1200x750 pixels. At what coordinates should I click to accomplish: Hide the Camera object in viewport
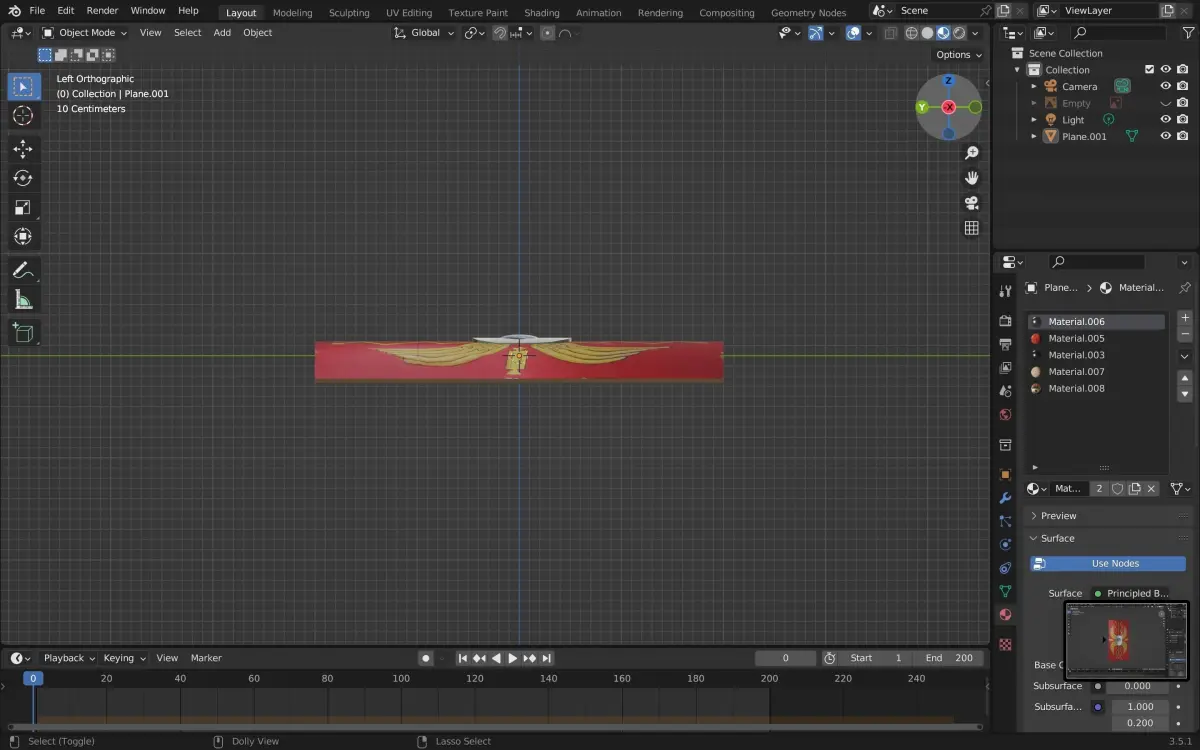pyautogui.click(x=1166, y=86)
